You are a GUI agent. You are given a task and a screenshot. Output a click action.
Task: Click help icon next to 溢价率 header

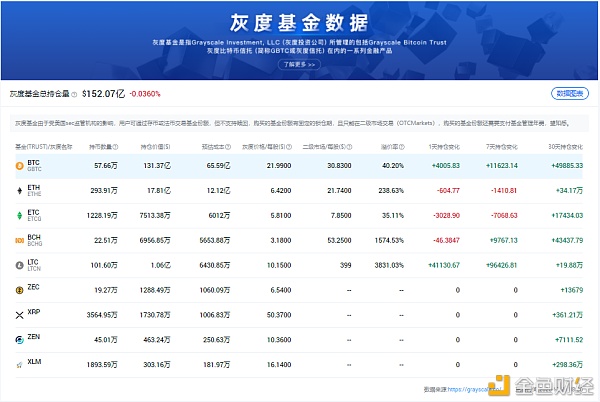coord(402,147)
